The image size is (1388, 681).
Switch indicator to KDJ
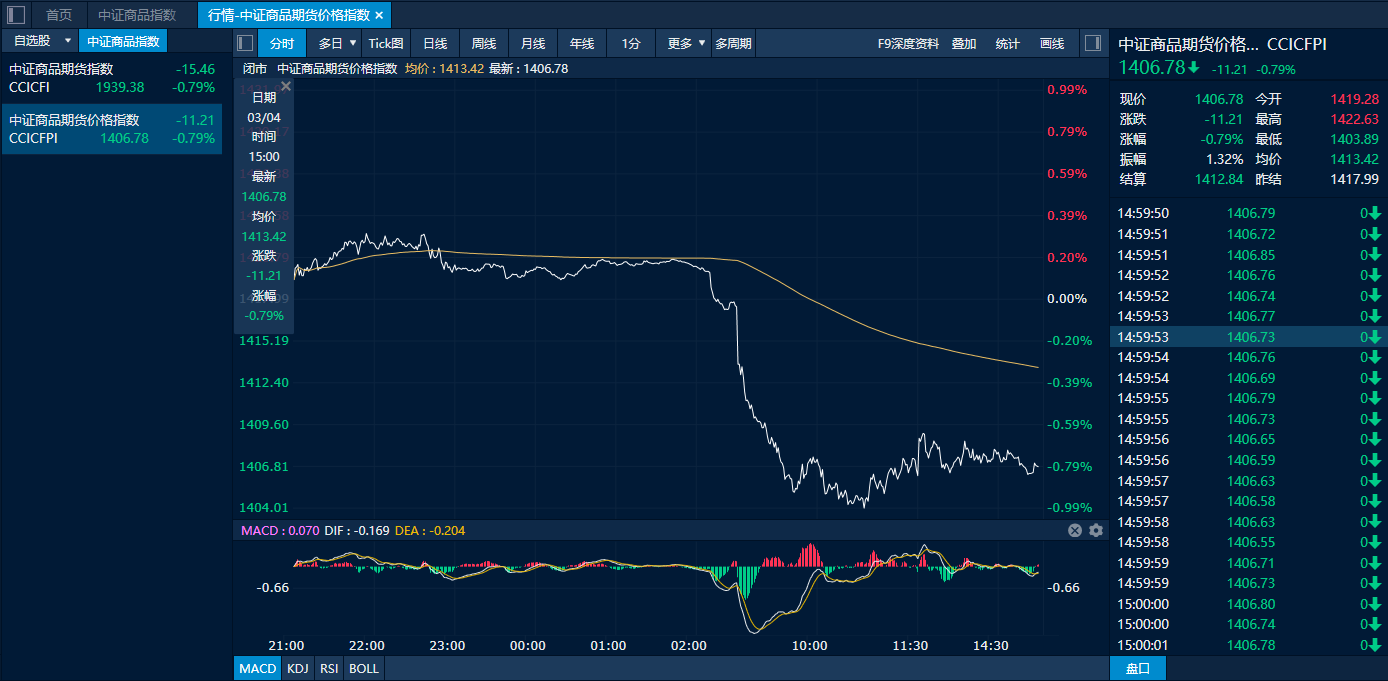298,668
